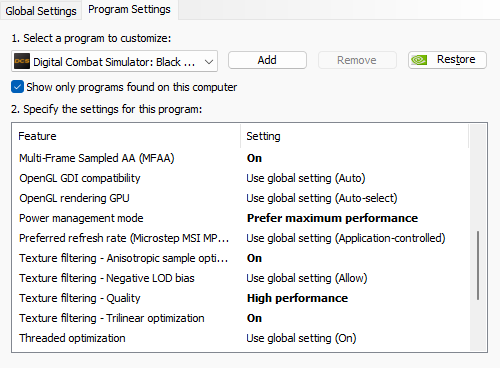Click Trilinear optimization On setting
The image size is (500, 368).
point(254,318)
